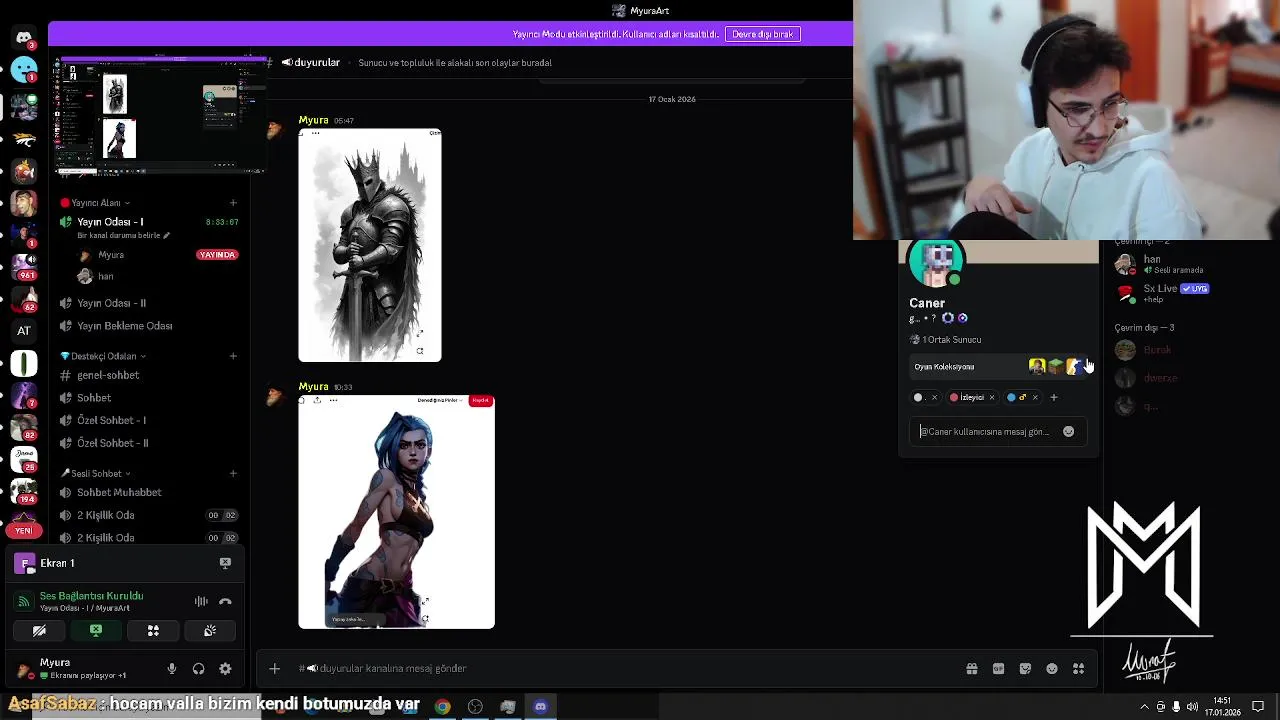Toggle camera off button in voice panel
This screenshot has width=1280, height=720.
click(39, 631)
